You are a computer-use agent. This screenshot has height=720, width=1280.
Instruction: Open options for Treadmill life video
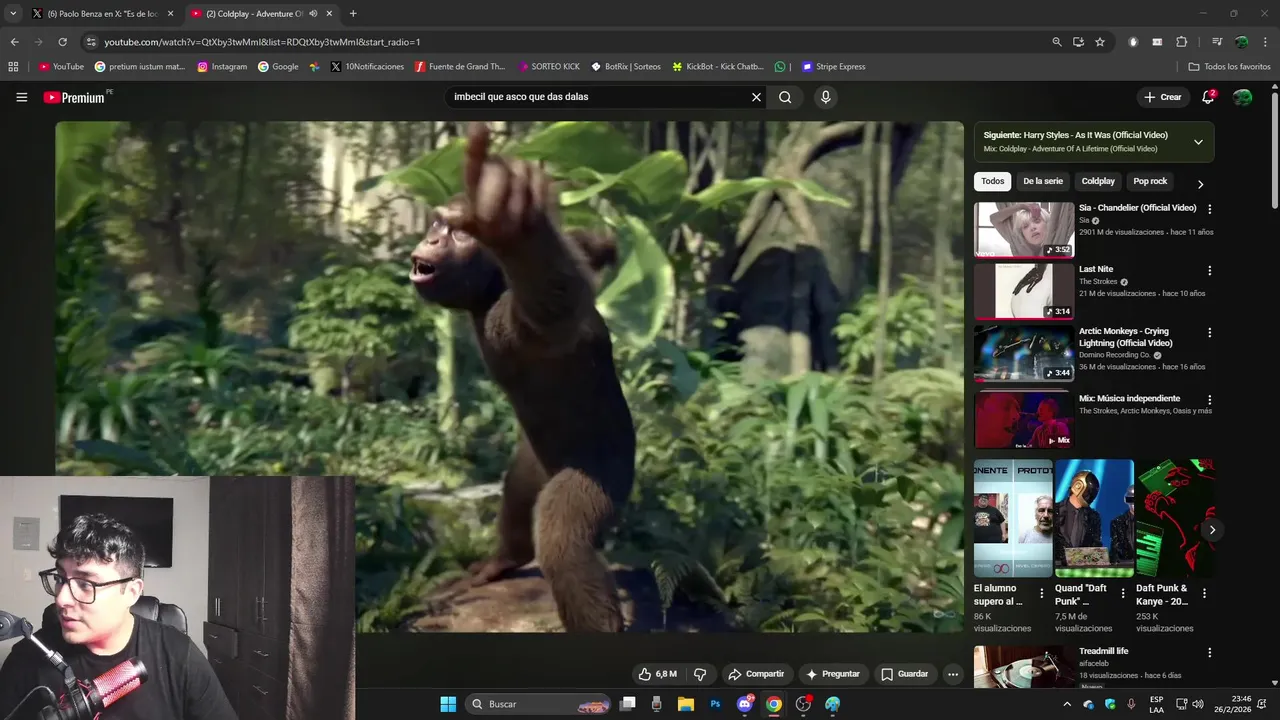1210,652
